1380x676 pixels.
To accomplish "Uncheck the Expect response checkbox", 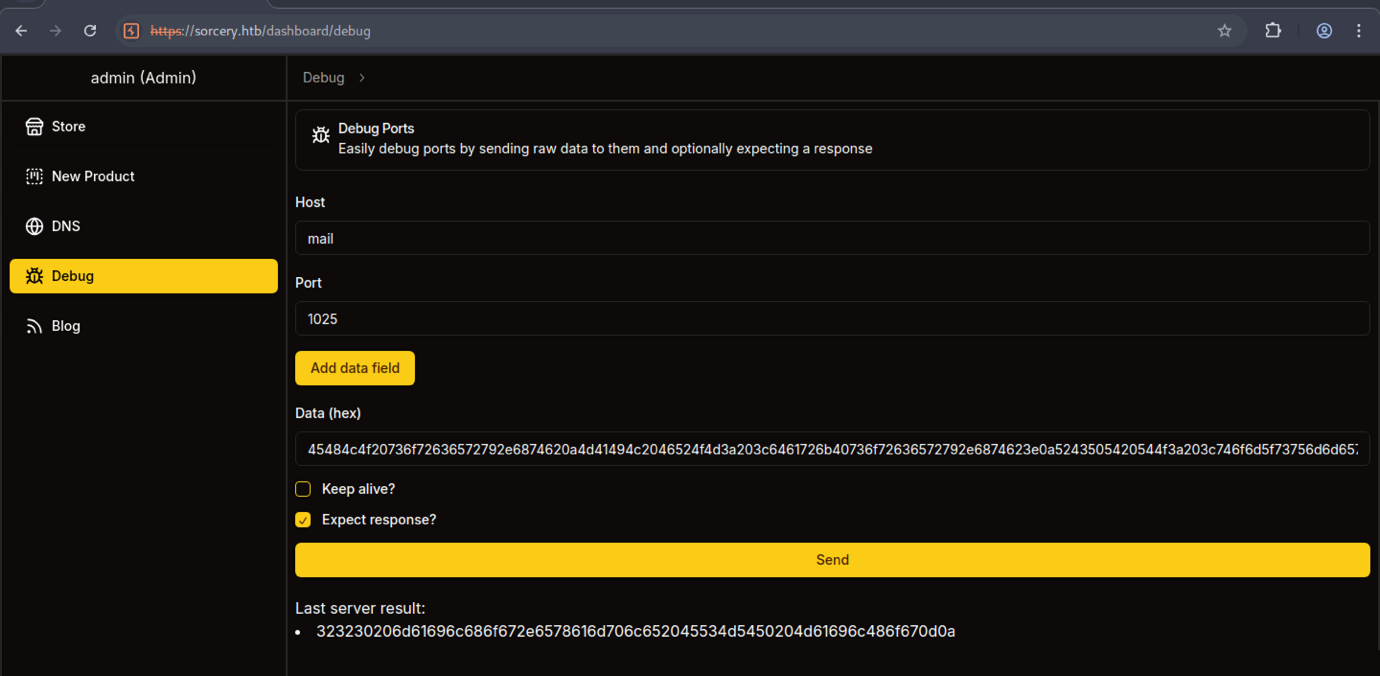I will tap(303, 520).
